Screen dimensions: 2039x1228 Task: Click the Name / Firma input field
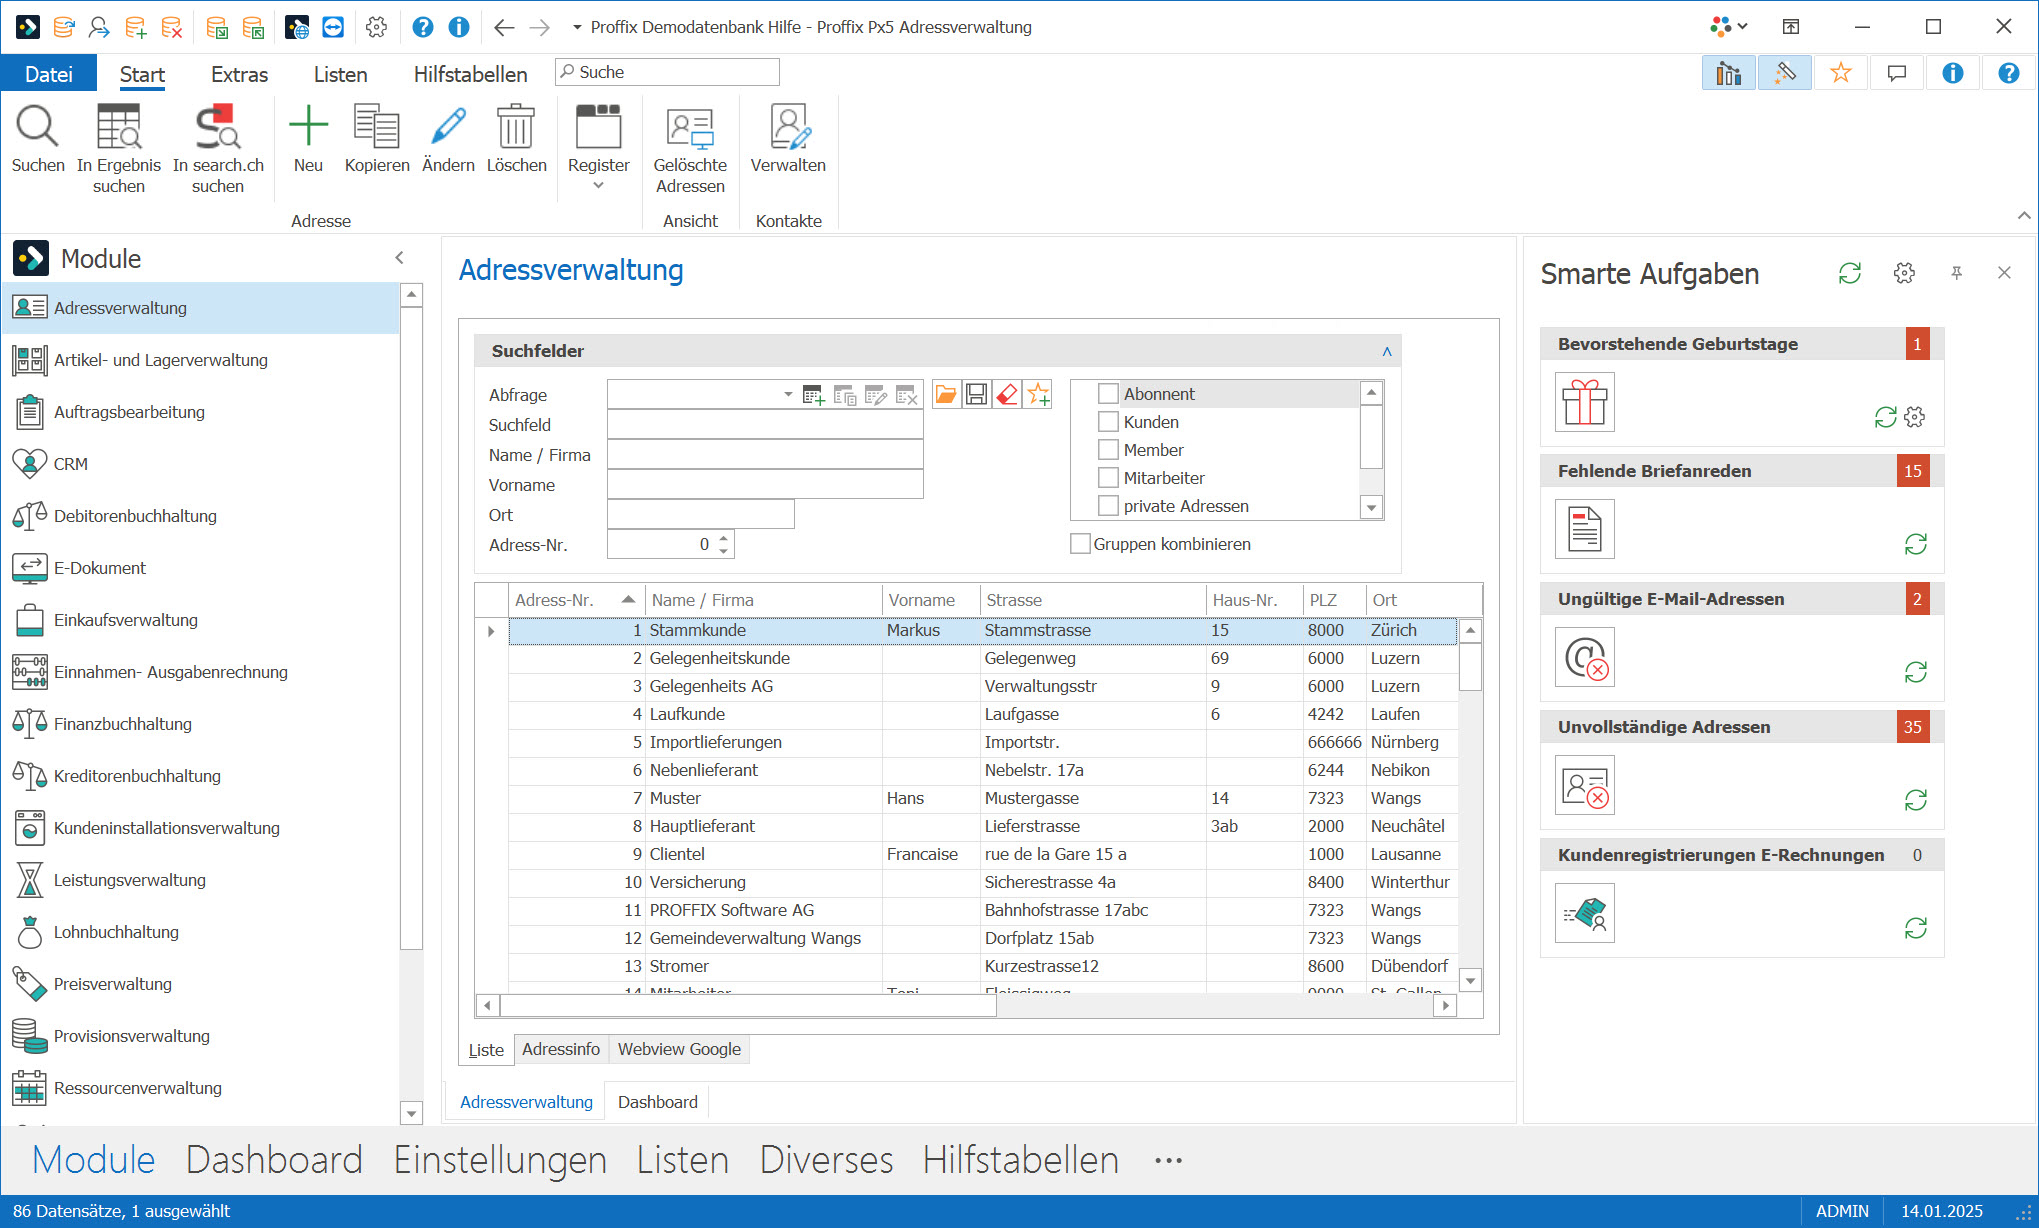(765, 455)
